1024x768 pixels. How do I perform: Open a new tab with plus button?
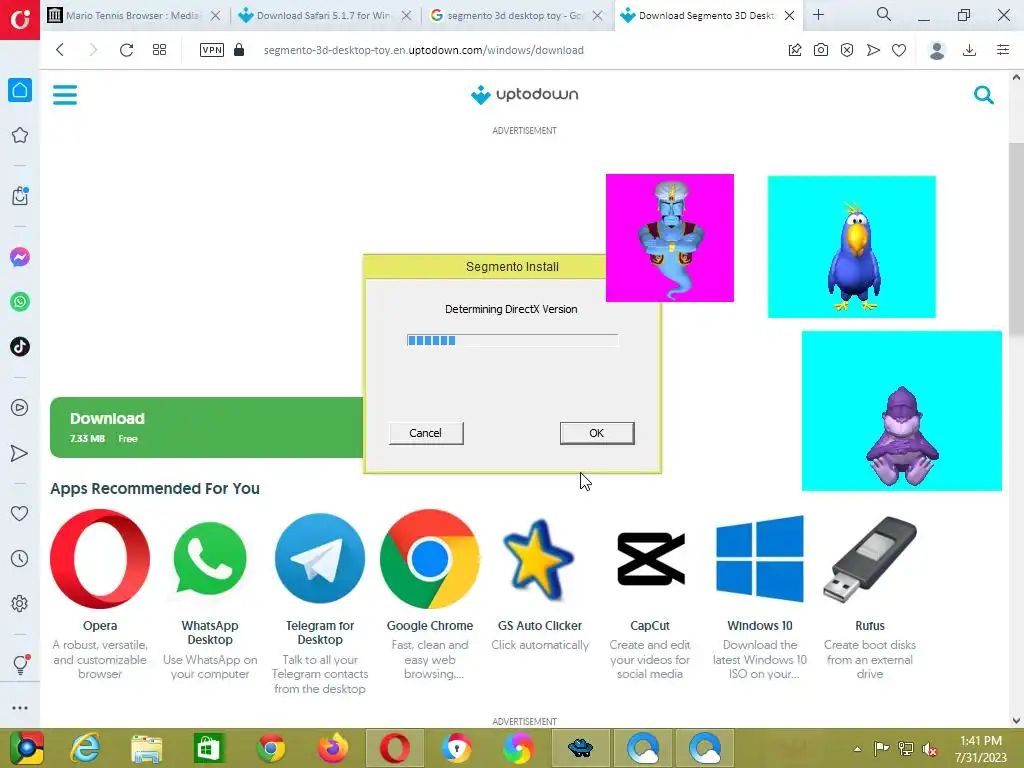[818, 14]
